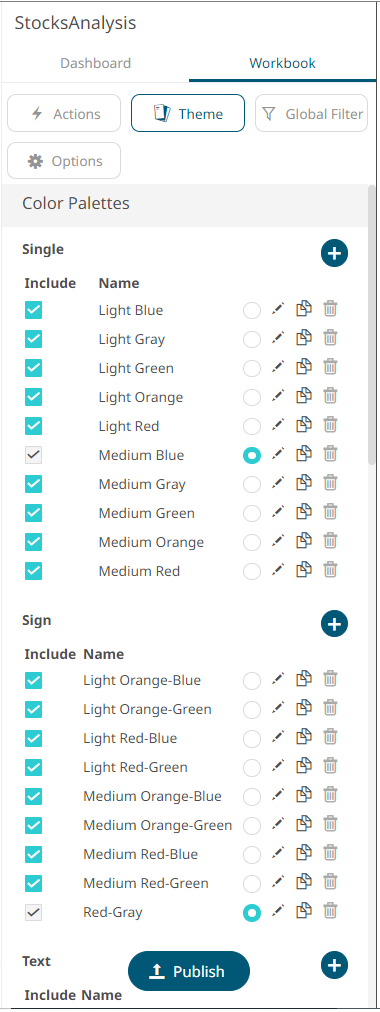380x1012 pixels.
Task: Edit the Medium Red-Blue palette
Action: [x=278, y=853]
